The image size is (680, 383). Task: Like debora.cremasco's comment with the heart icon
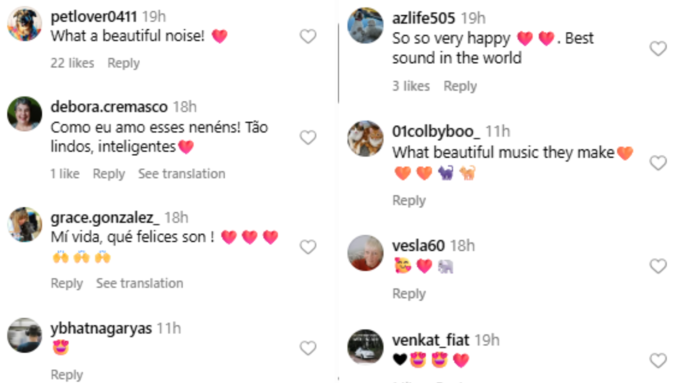click(x=308, y=137)
